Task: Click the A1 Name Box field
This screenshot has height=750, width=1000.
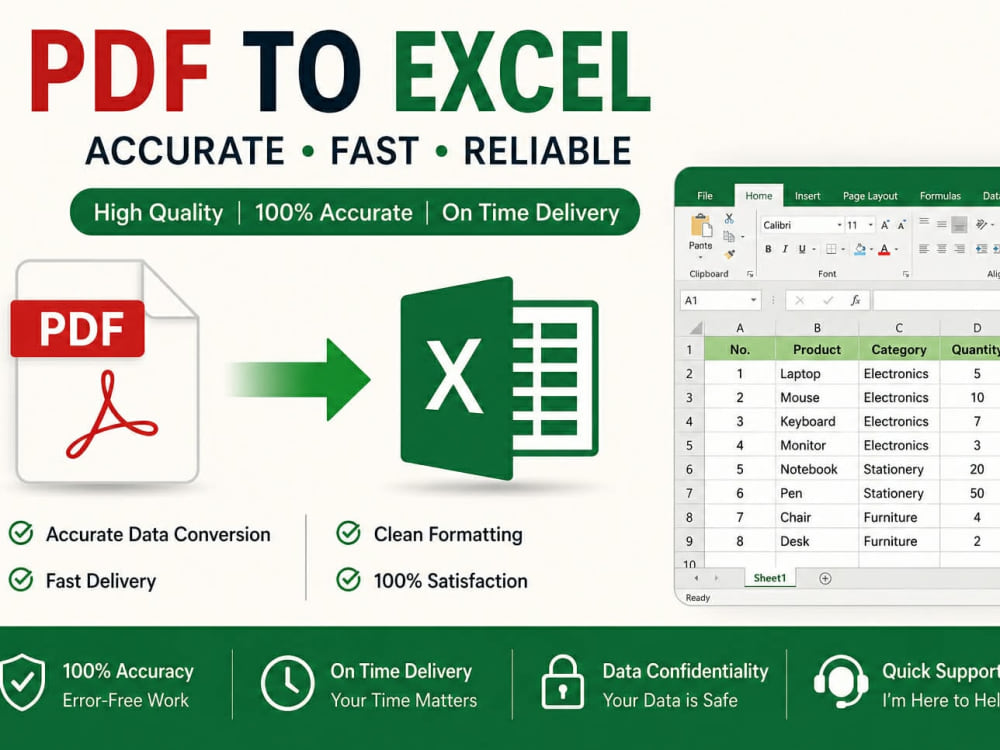Action: (x=721, y=300)
